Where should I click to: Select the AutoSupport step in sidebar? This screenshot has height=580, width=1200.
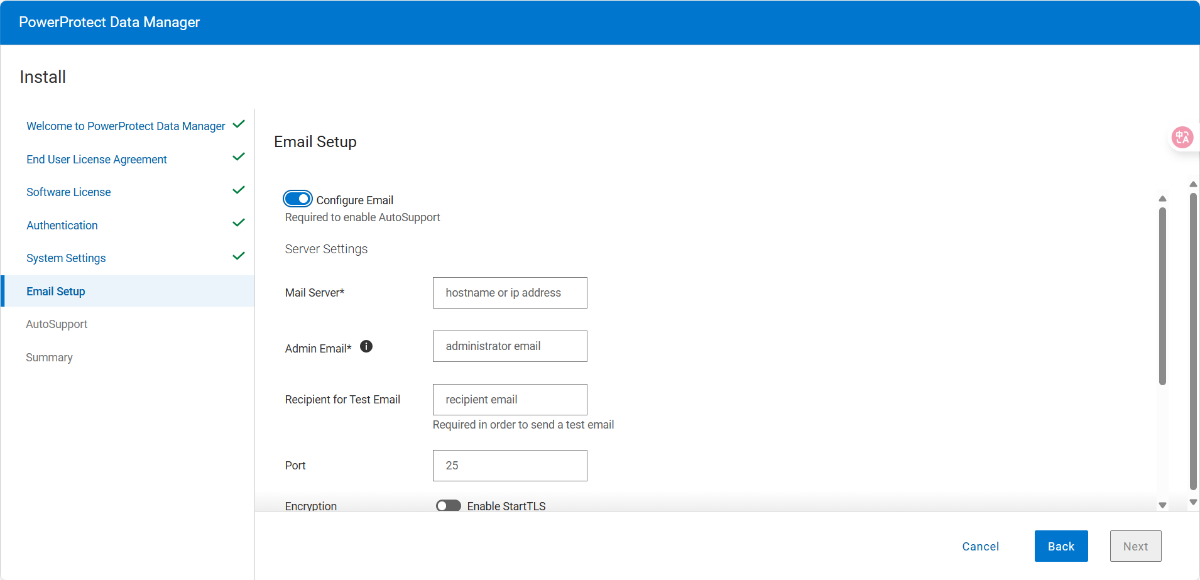pyautogui.click(x=57, y=324)
